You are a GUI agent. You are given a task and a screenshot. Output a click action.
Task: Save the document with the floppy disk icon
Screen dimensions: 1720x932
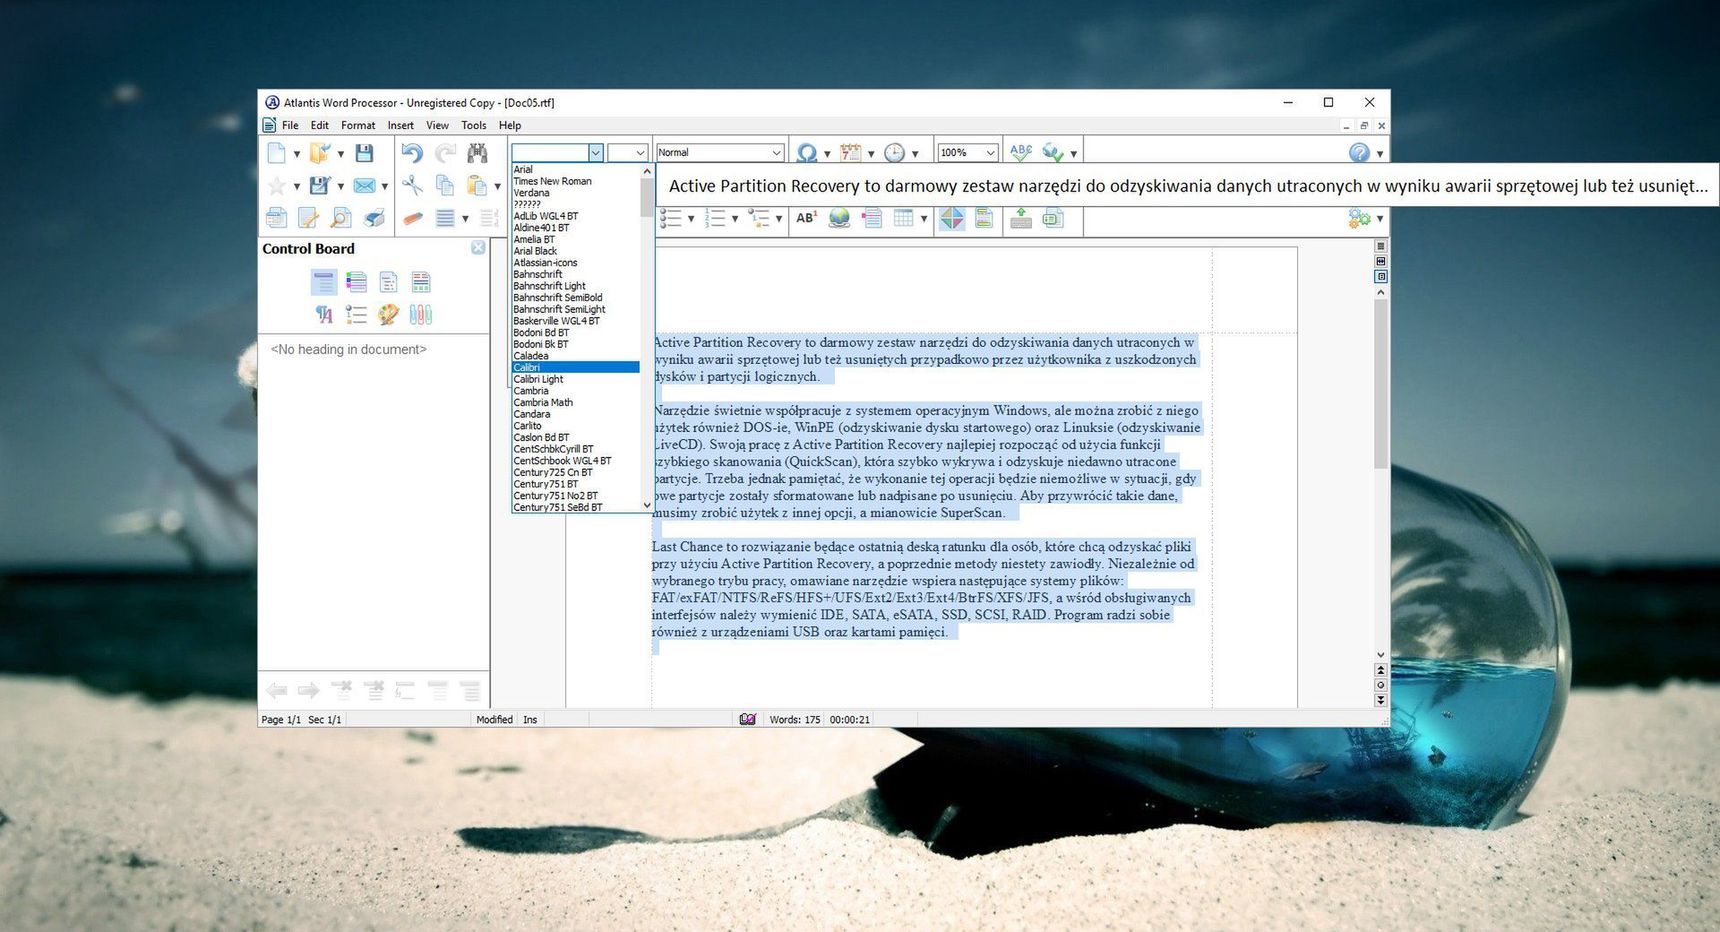tap(364, 153)
